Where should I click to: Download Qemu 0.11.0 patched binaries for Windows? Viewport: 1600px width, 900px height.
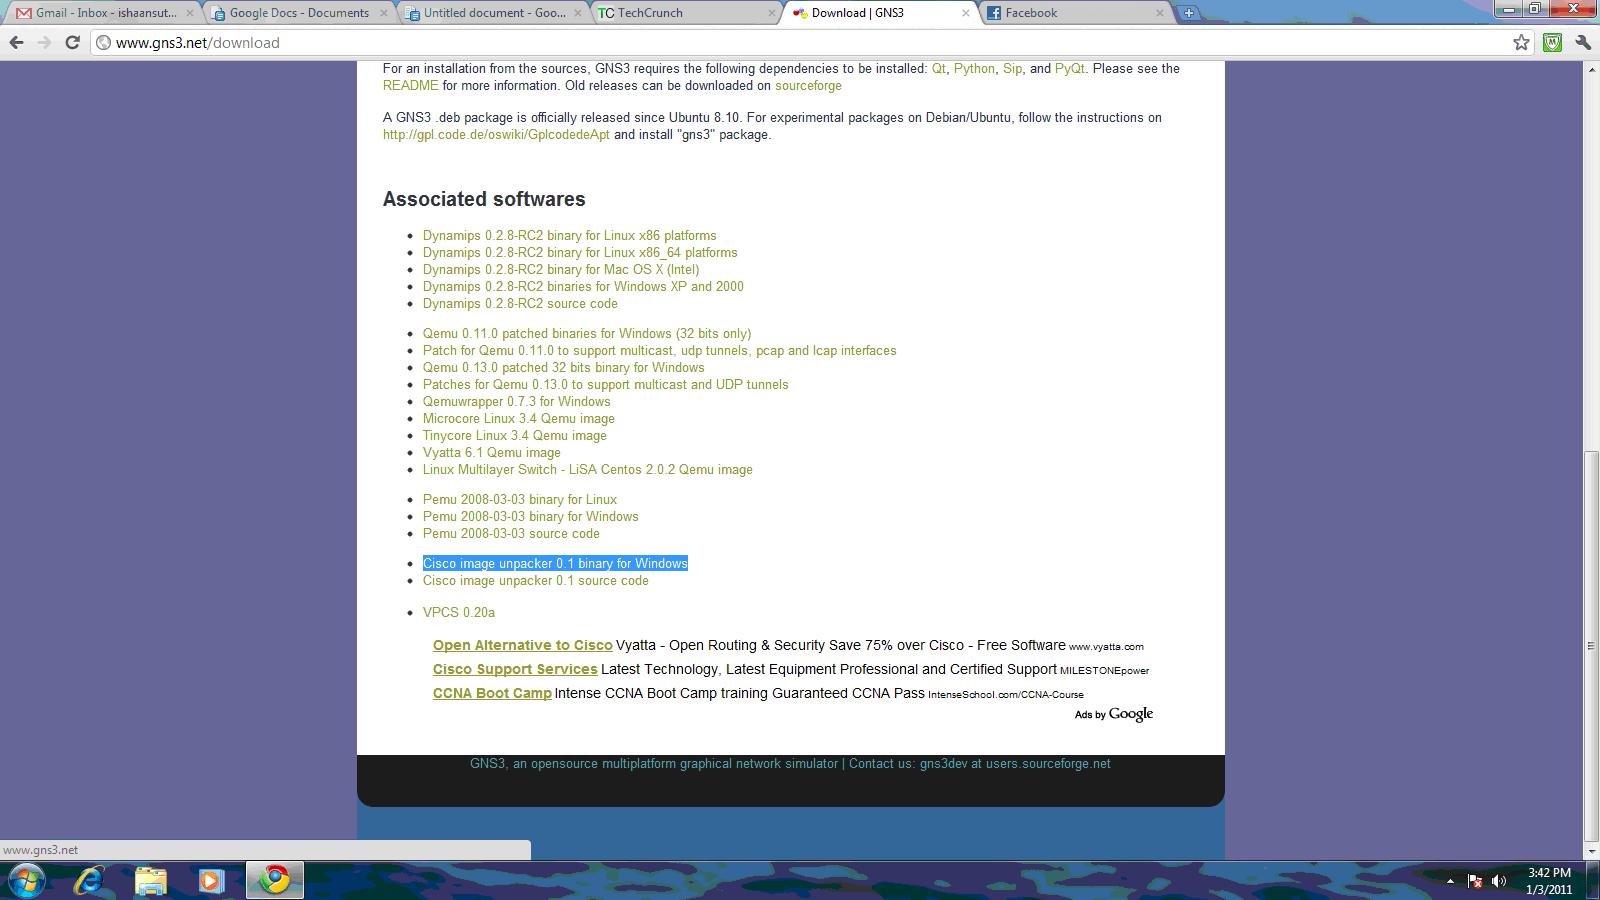[x=587, y=334]
